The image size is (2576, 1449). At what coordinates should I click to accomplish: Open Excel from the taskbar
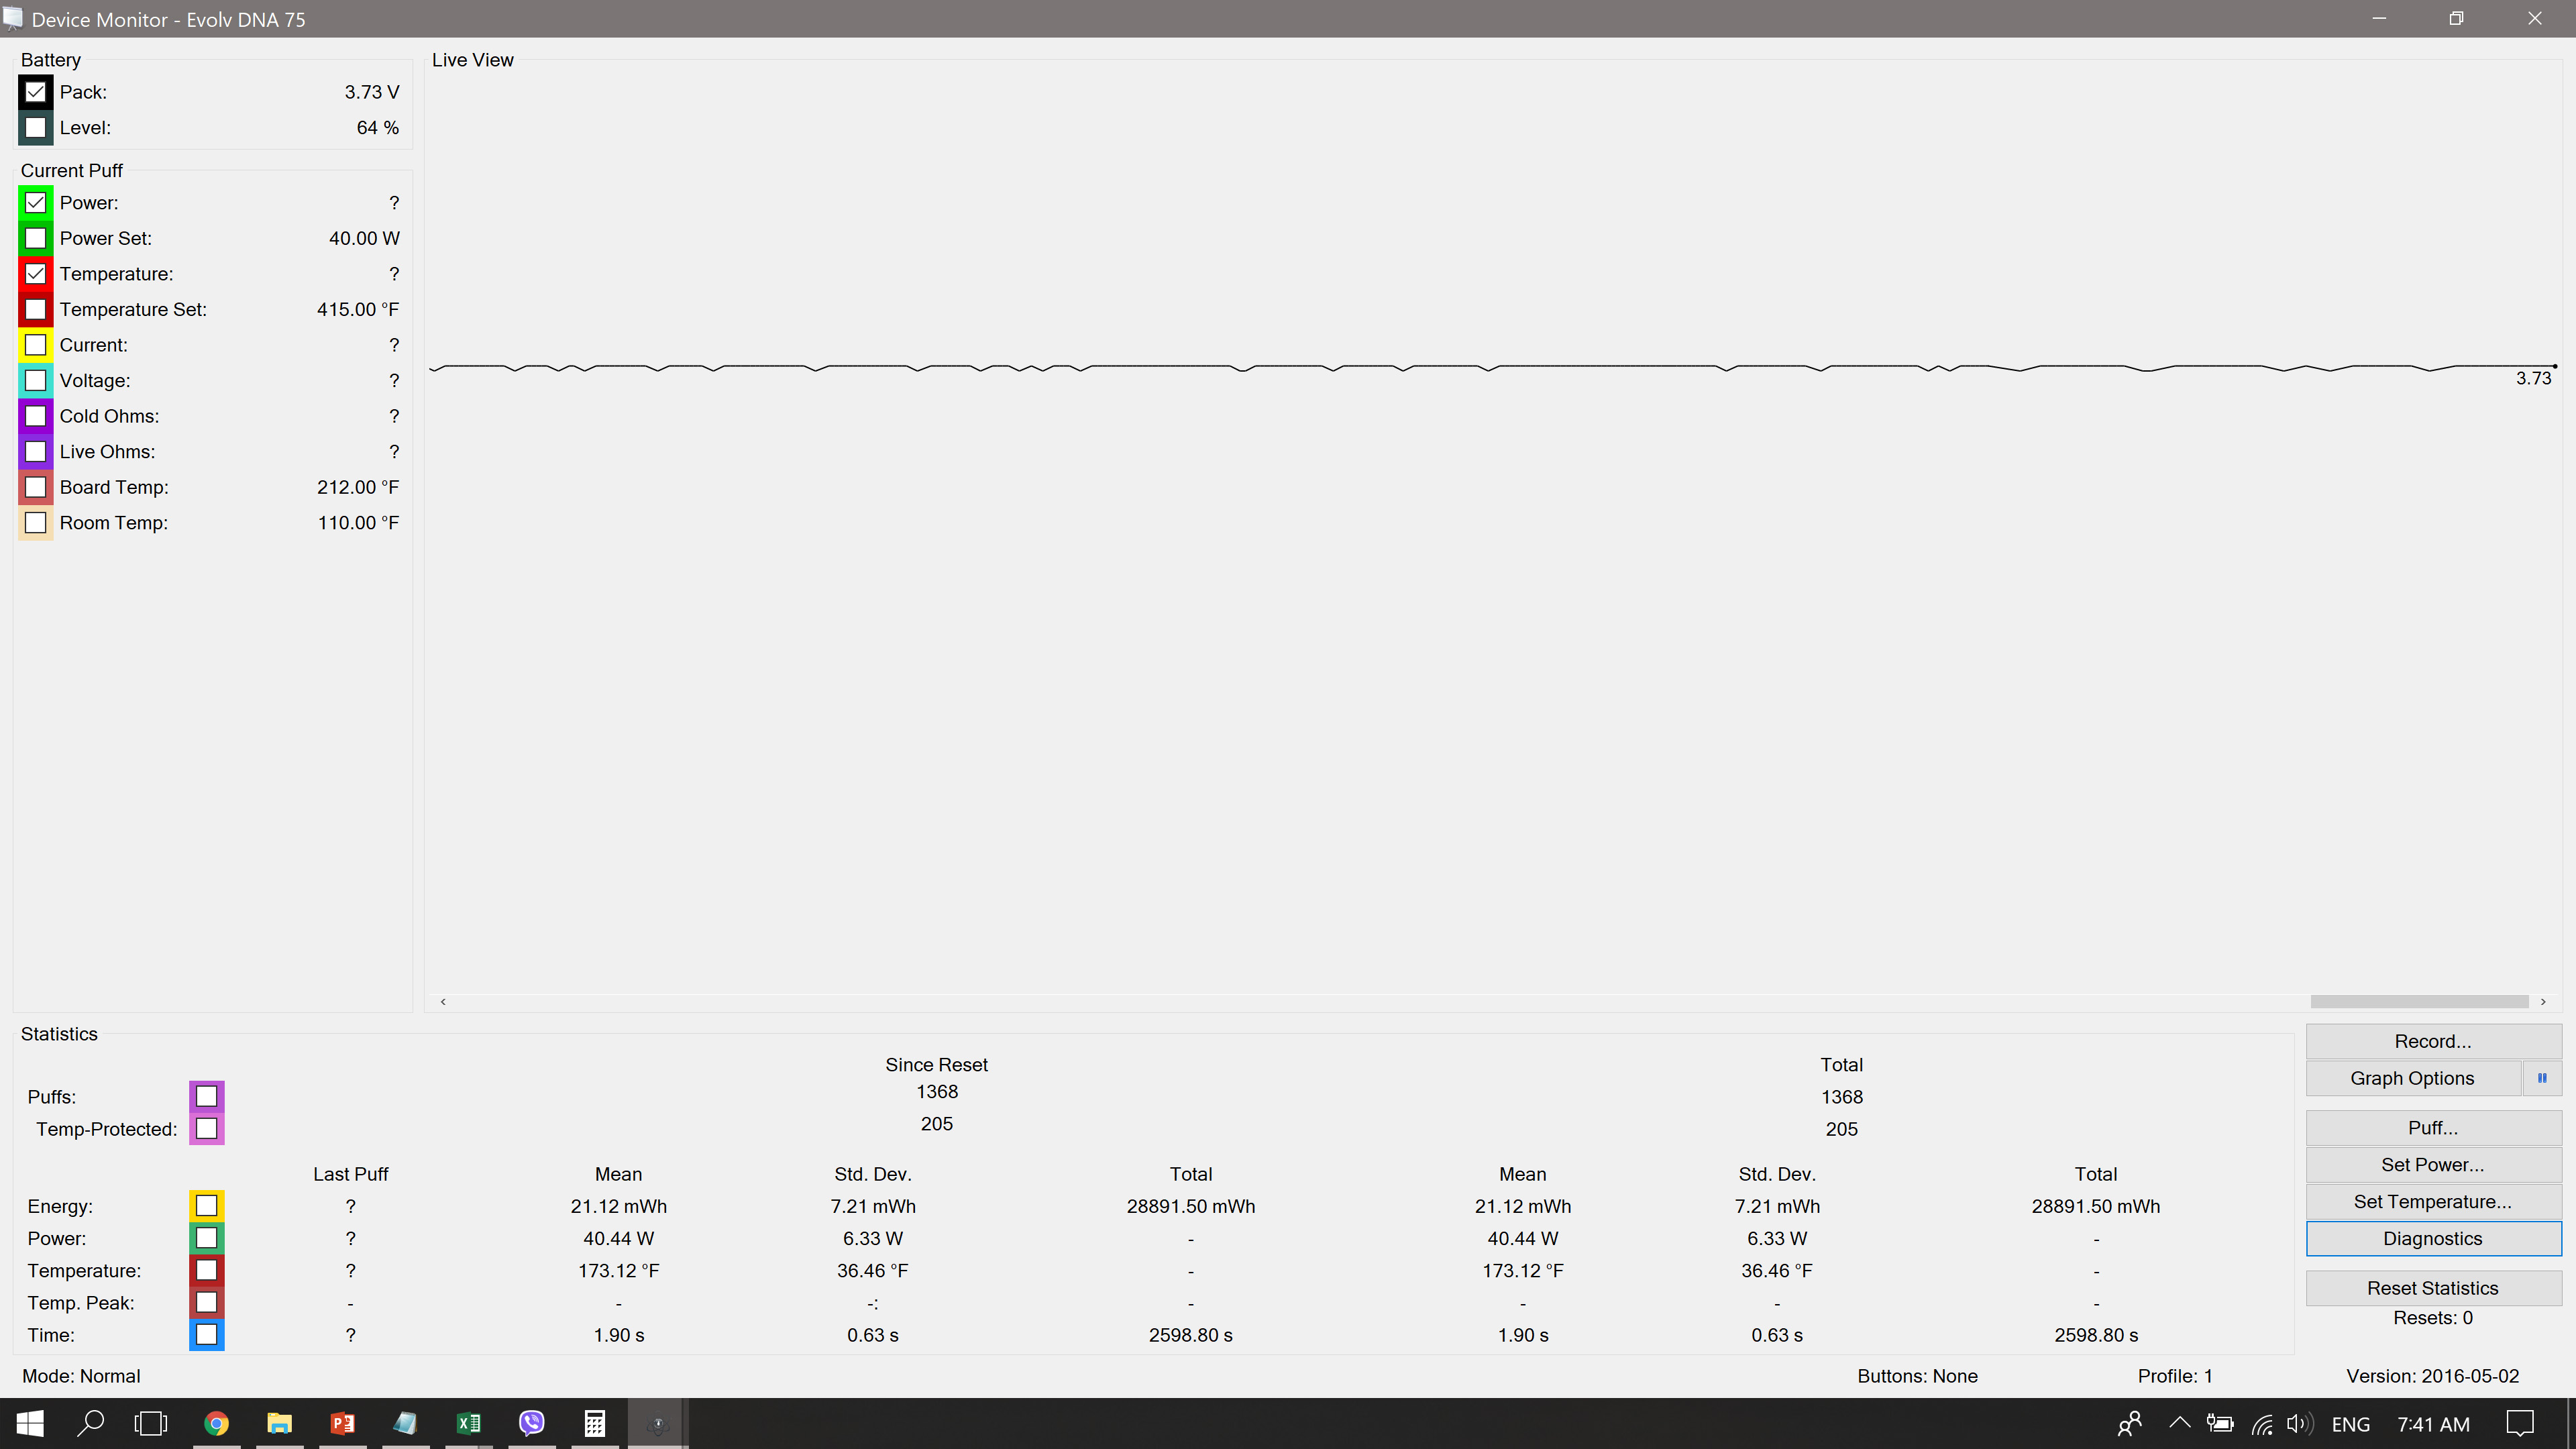(468, 1423)
